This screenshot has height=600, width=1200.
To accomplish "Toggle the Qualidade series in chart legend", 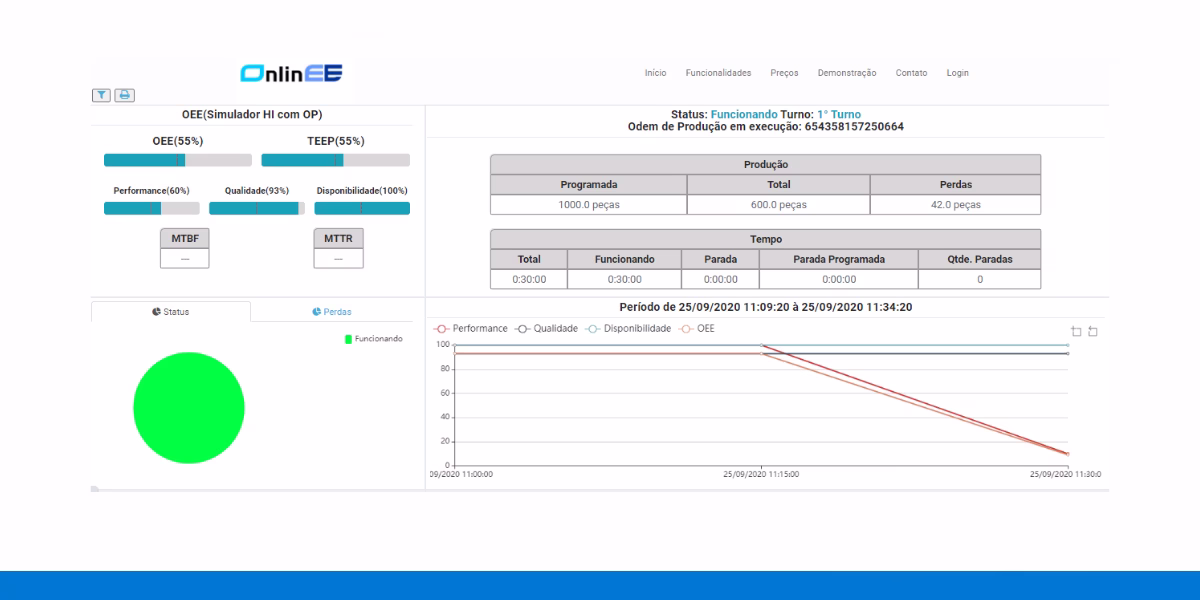I will click(x=547, y=328).
